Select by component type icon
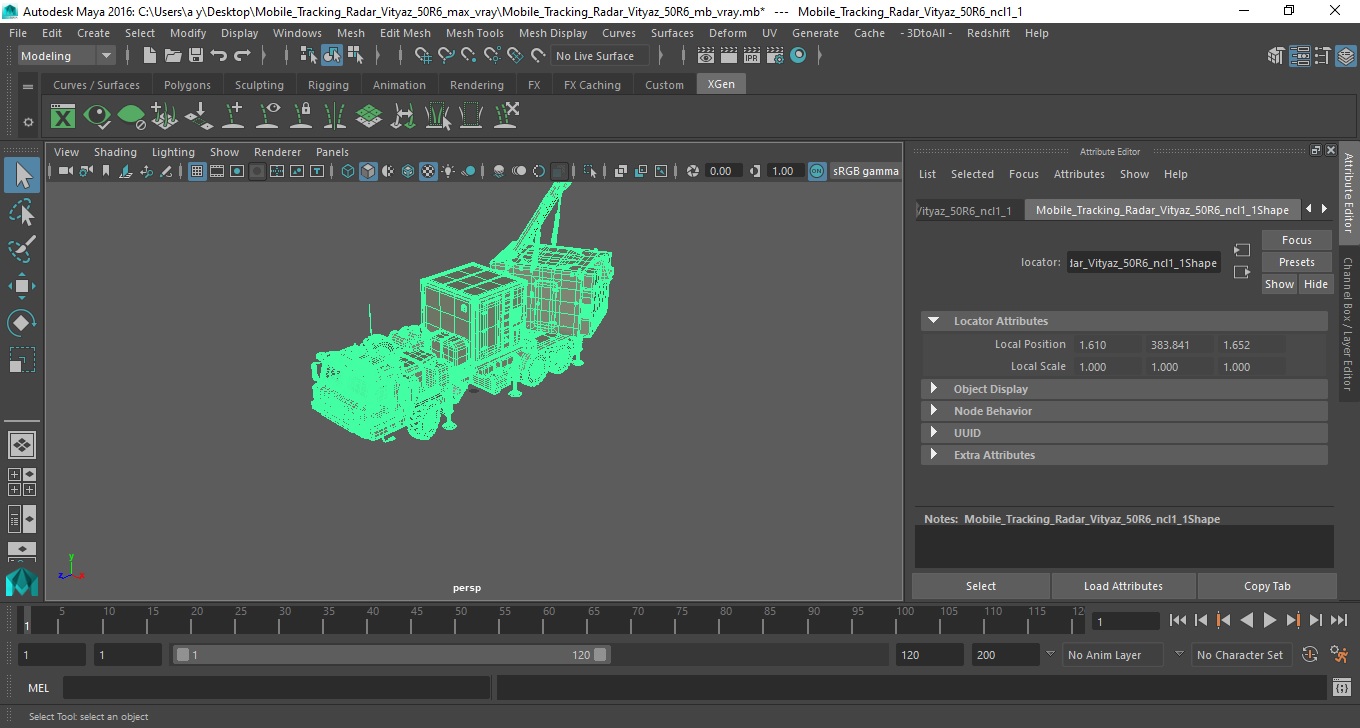This screenshot has width=1360, height=728. (x=355, y=56)
